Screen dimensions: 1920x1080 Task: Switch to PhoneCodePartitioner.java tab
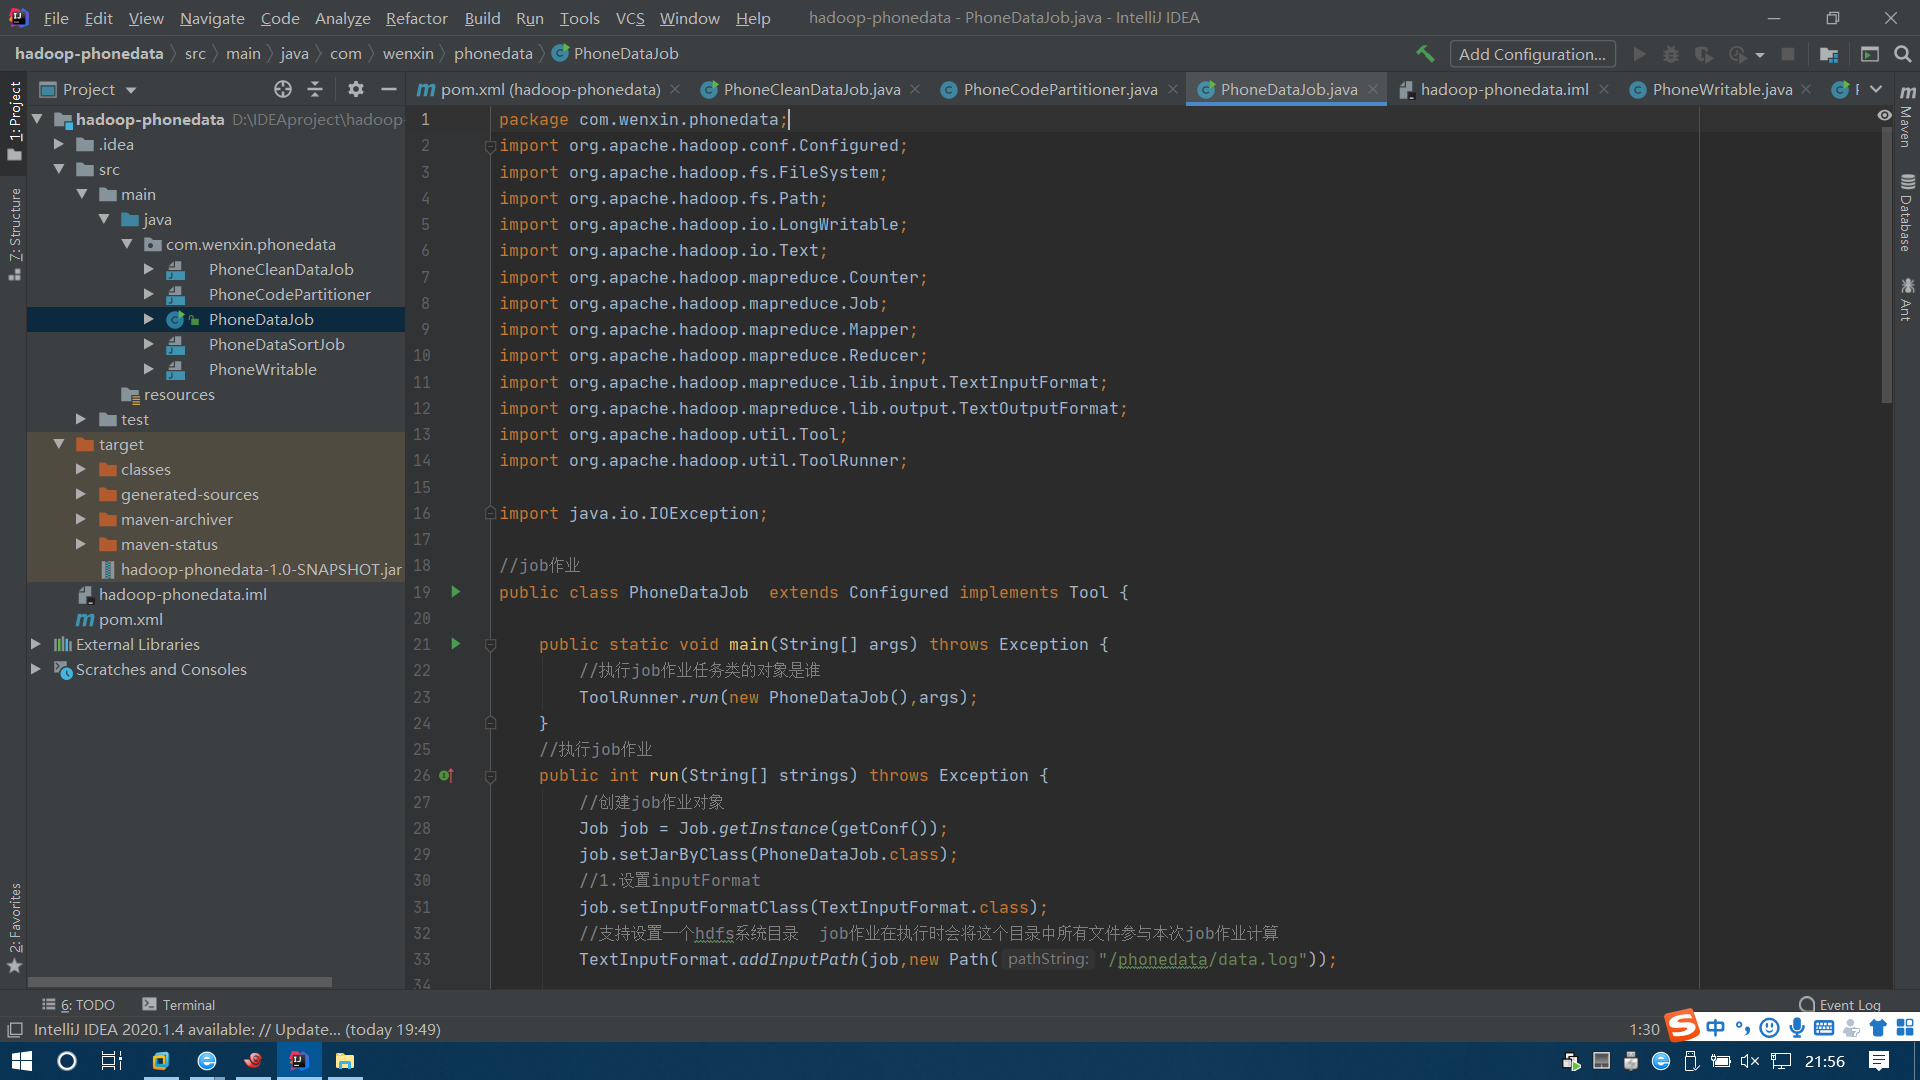1059,89
